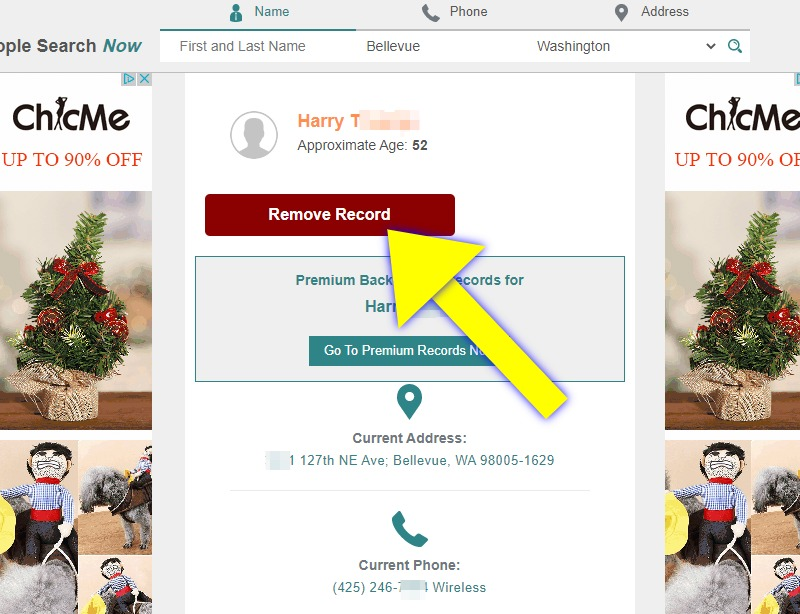Switch to the Address search tab
Screen dimensions: 800x614
click(x=652, y=12)
